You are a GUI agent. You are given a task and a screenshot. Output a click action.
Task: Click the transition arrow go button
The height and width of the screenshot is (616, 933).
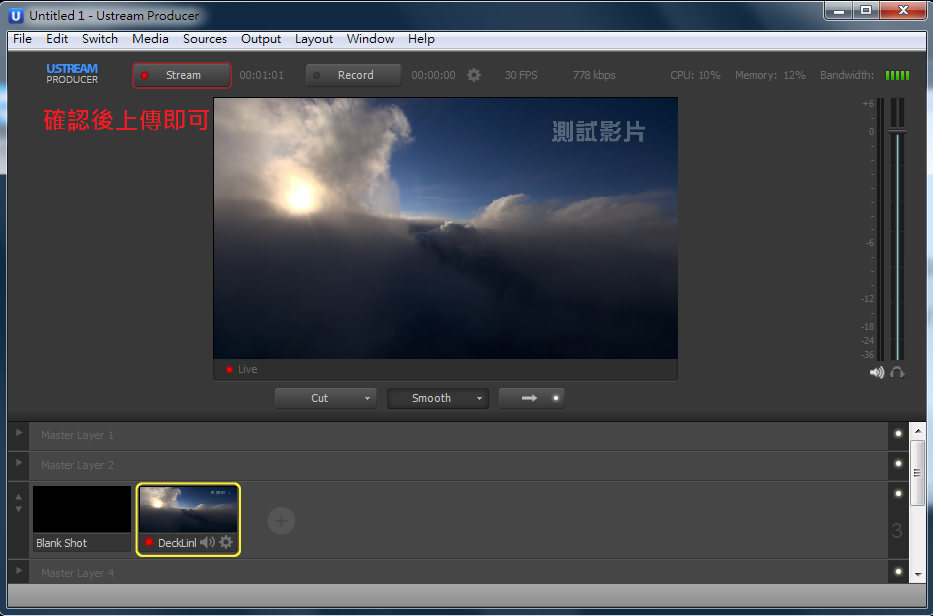pos(531,398)
